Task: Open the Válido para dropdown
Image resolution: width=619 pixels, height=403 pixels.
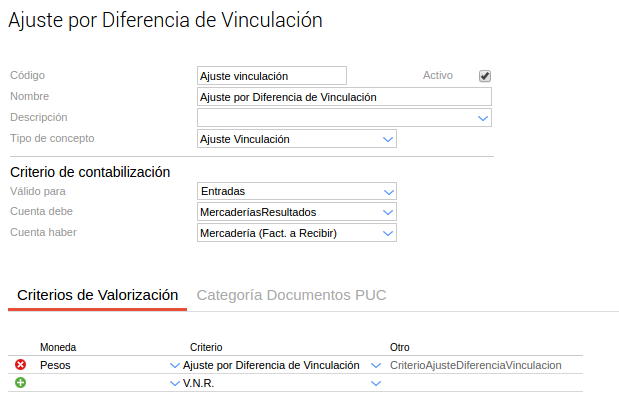Action: point(388,191)
